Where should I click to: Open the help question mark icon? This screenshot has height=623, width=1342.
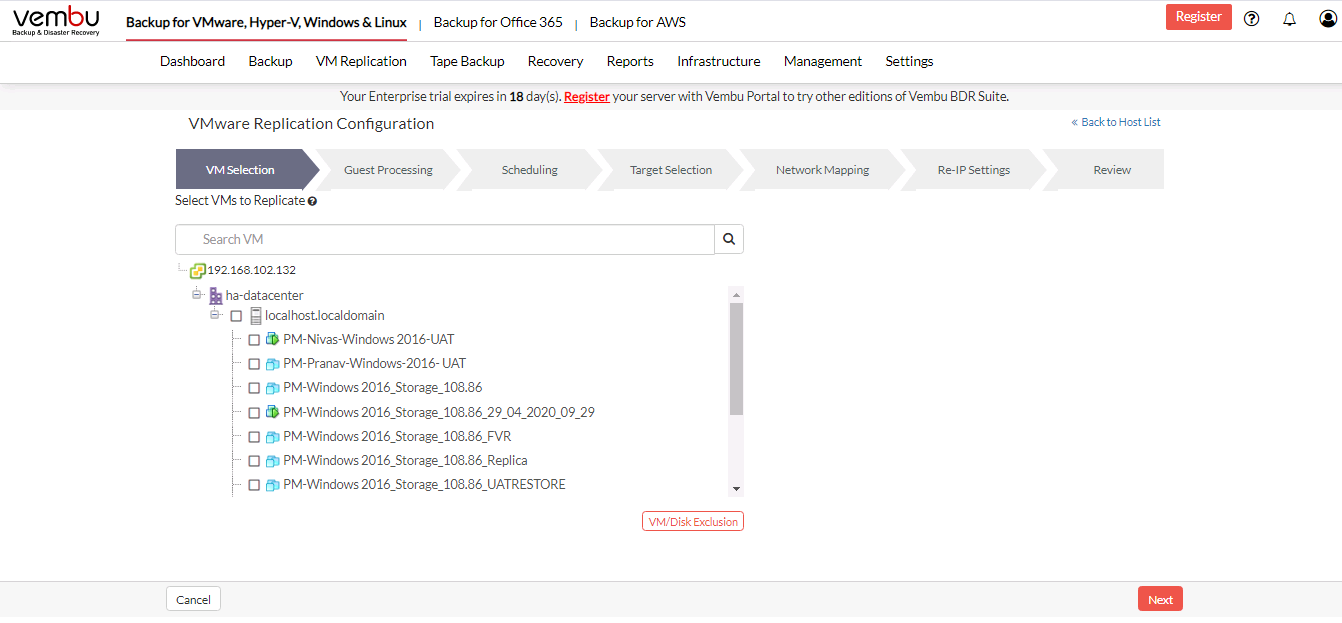[x=1251, y=18]
